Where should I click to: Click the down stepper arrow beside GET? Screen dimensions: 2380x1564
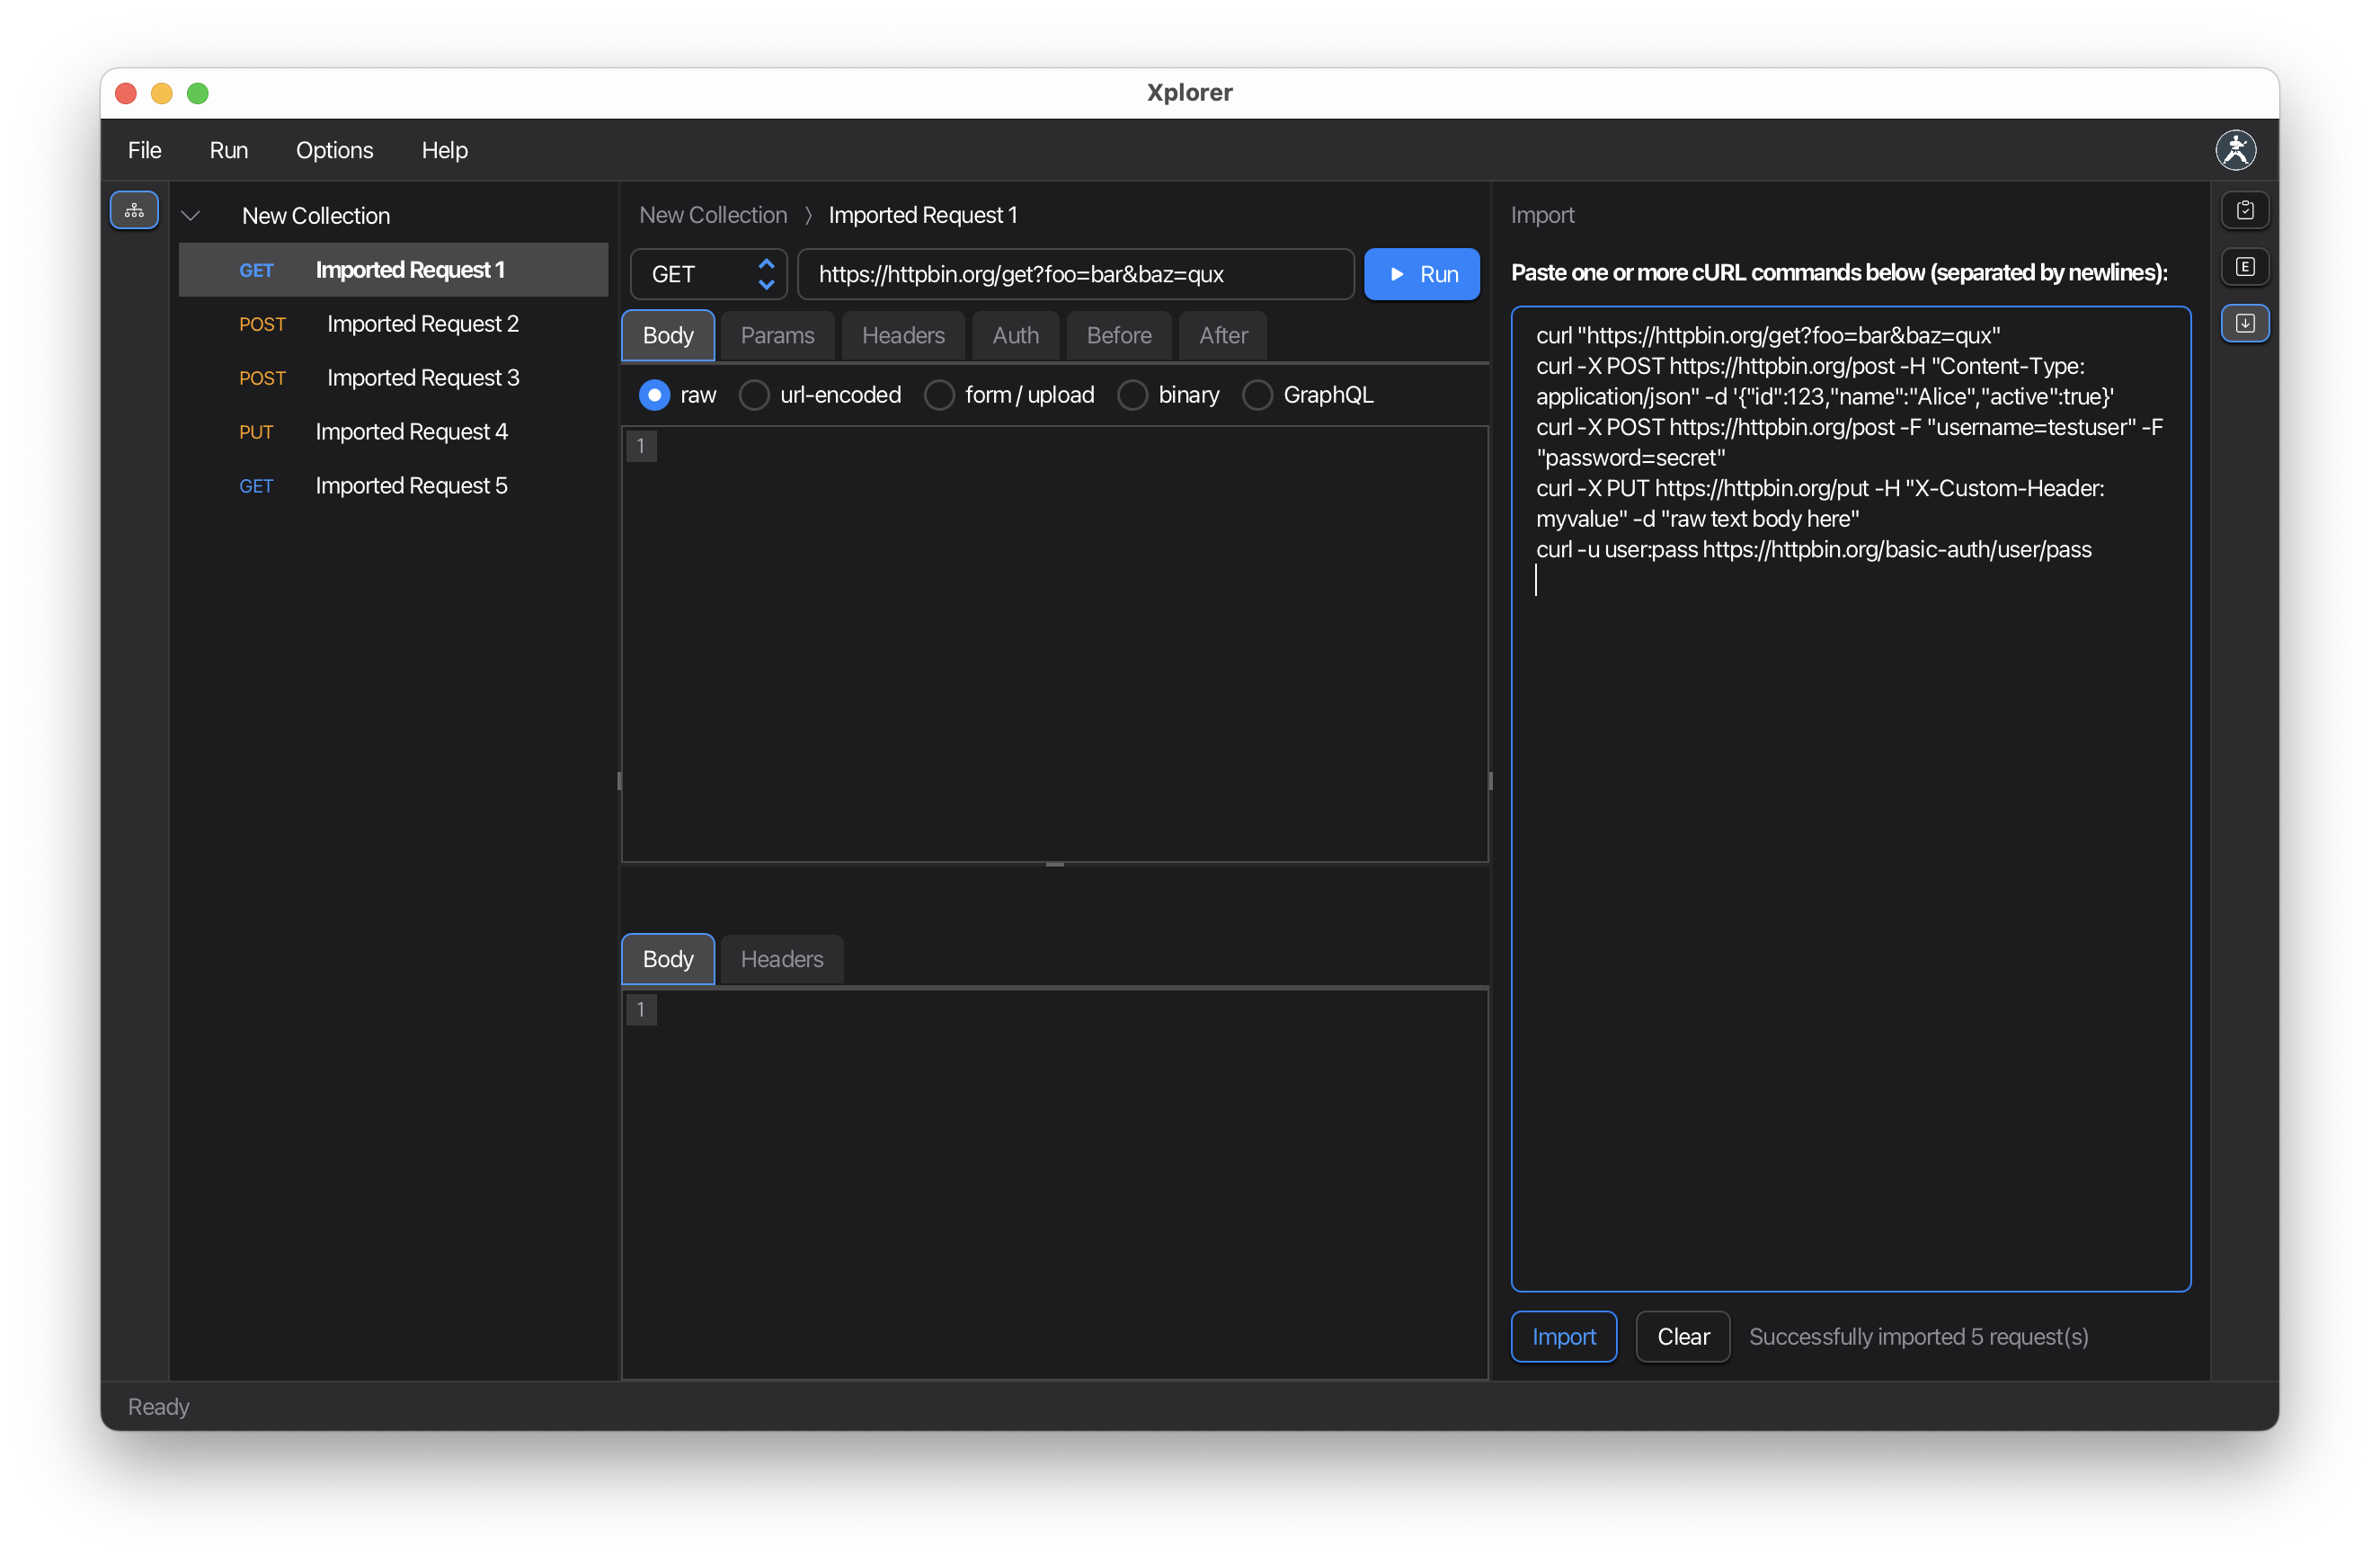[766, 285]
